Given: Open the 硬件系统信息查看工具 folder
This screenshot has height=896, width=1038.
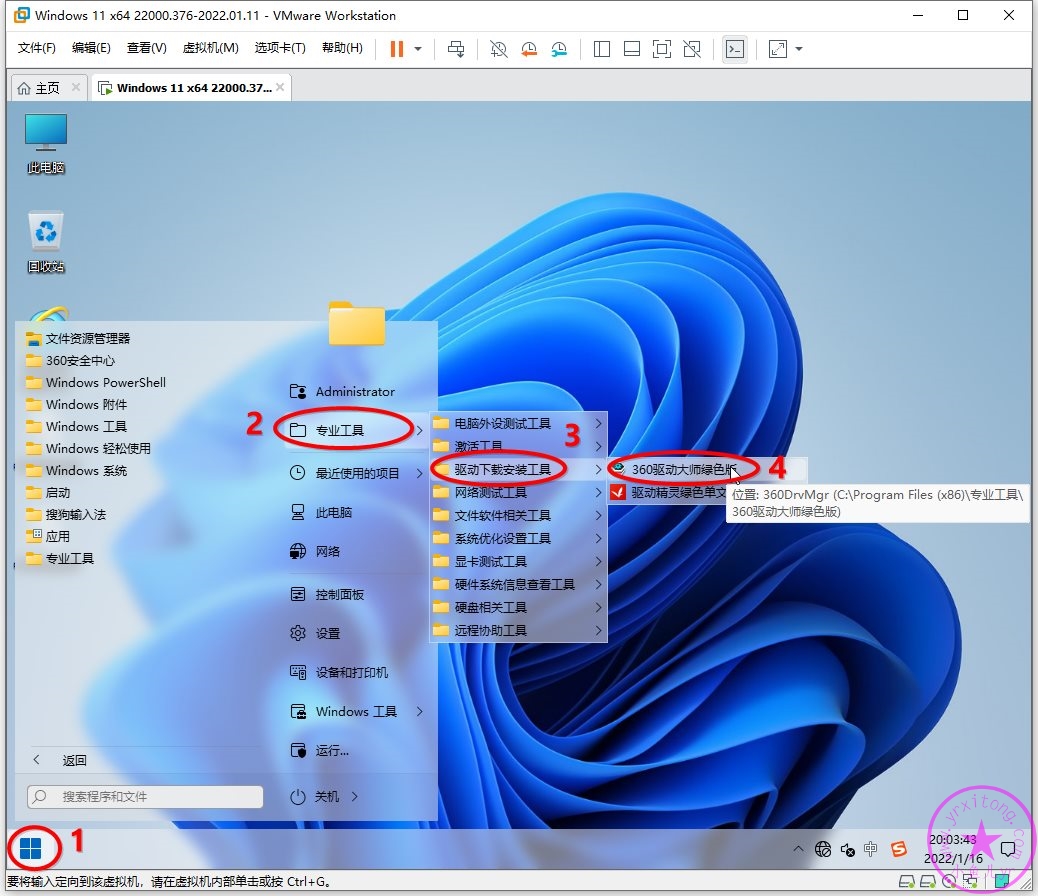Looking at the screenshot, I should pyautogui.click(x=518, y=584).
